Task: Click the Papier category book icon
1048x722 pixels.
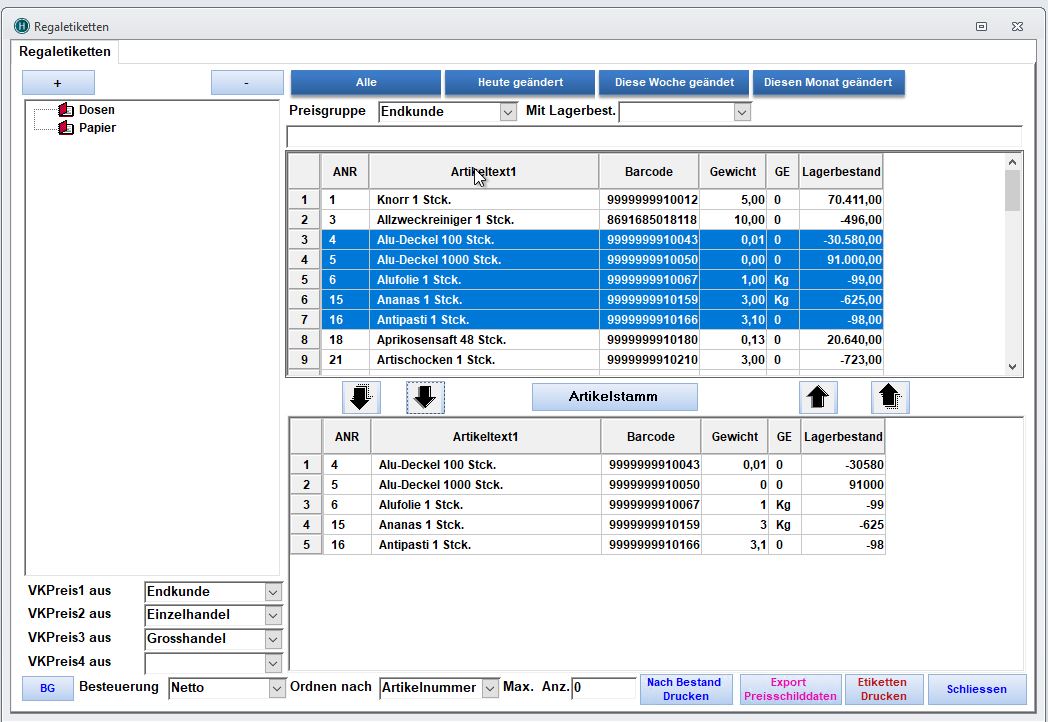Action: (x=67, y=128)
